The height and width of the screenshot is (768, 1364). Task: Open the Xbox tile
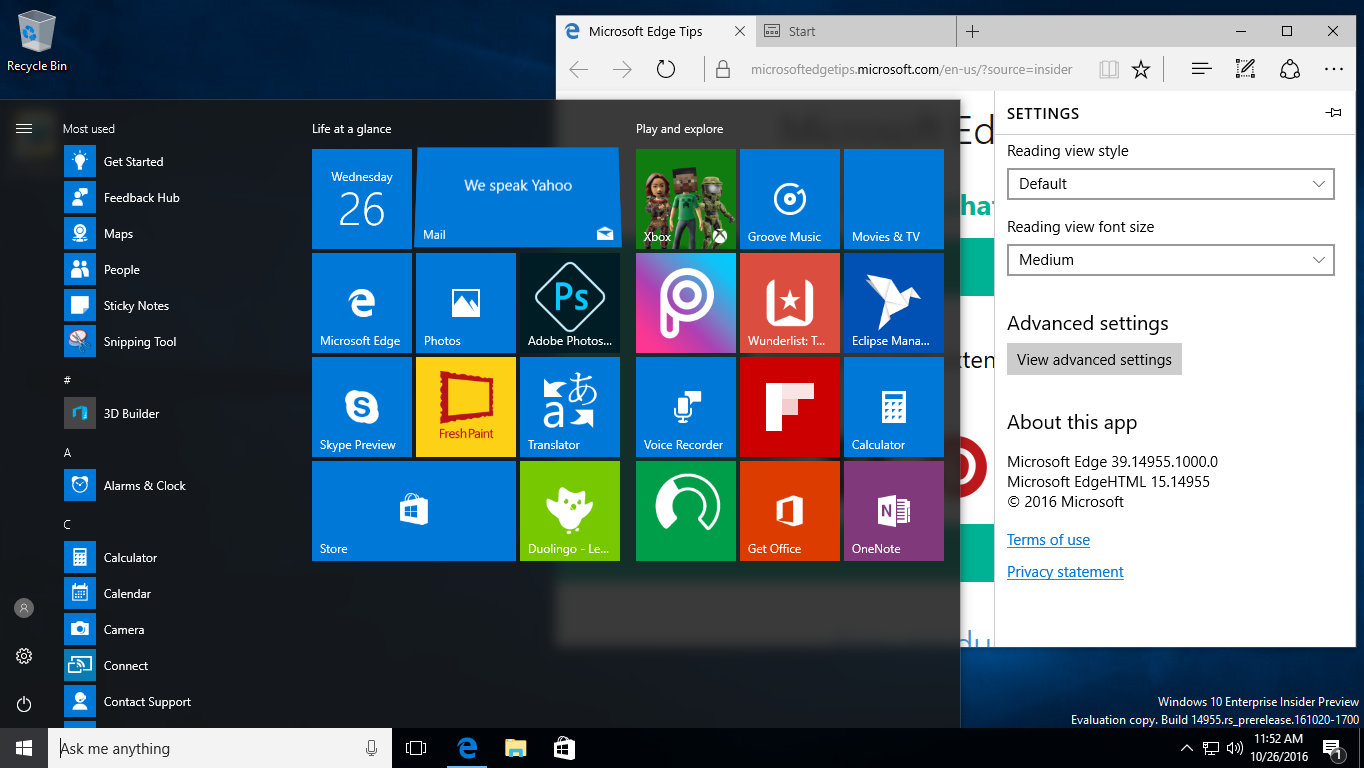[x=686, y=199]
